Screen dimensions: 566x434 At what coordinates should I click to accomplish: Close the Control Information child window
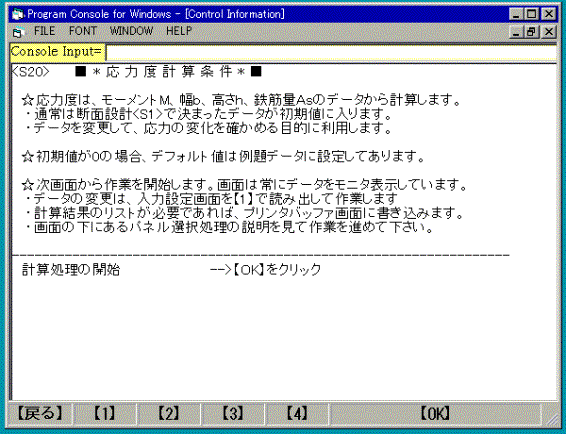[549, 32]
